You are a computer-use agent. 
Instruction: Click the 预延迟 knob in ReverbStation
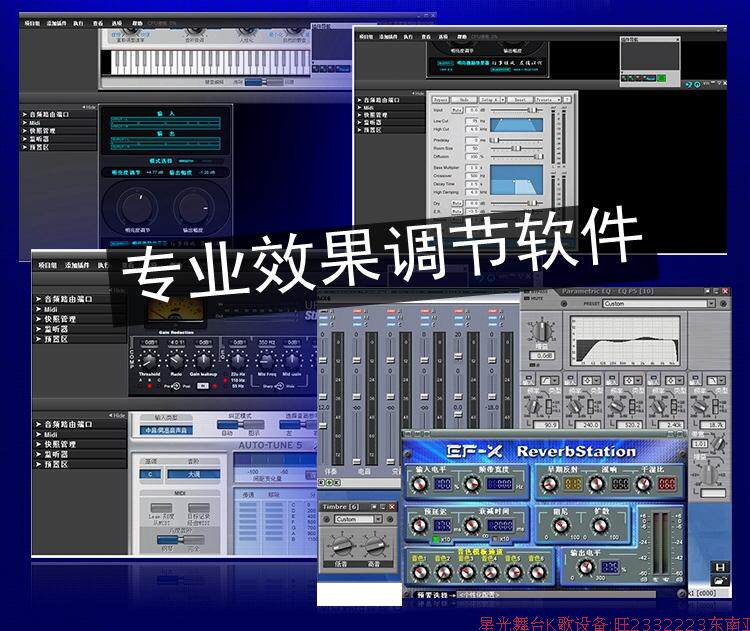coord(419,525)
